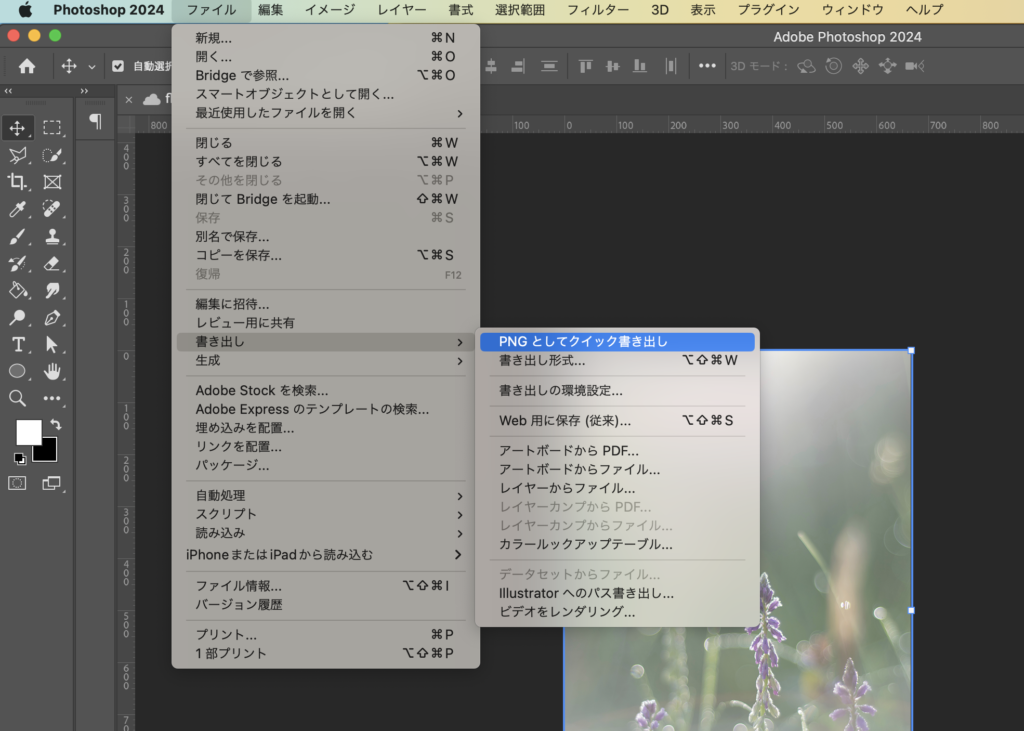
Task: Choose Web 用に保存 (従来)...
Action: coord(617,421)
